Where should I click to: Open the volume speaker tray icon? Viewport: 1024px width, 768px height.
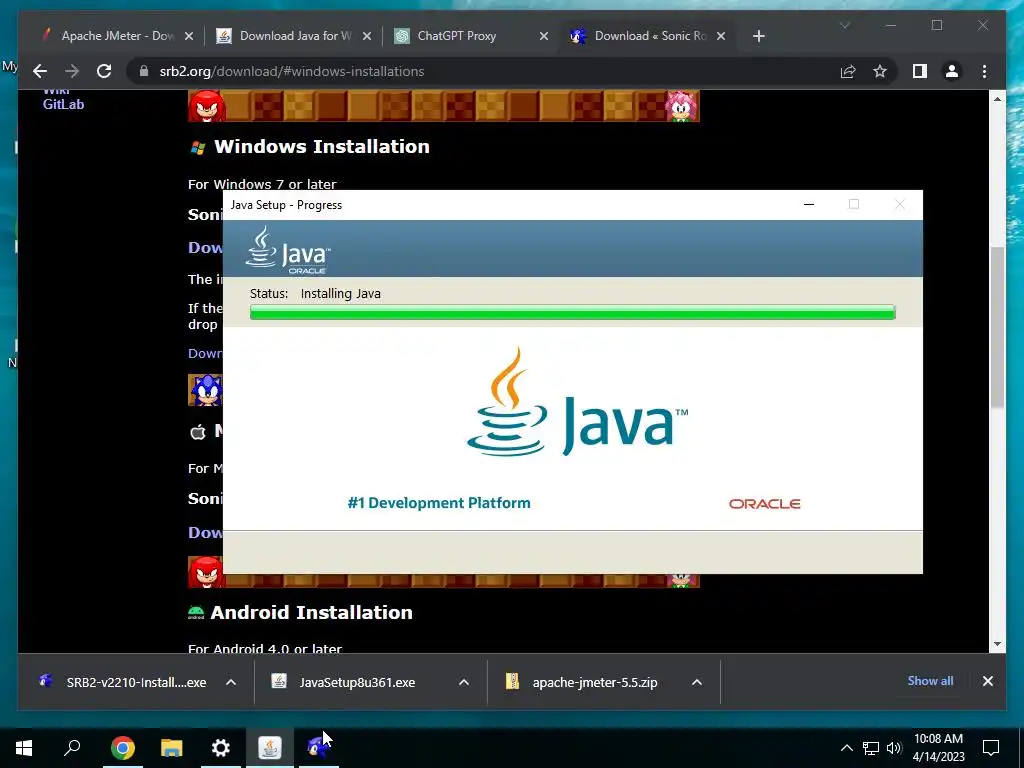(x=894, y=748)
